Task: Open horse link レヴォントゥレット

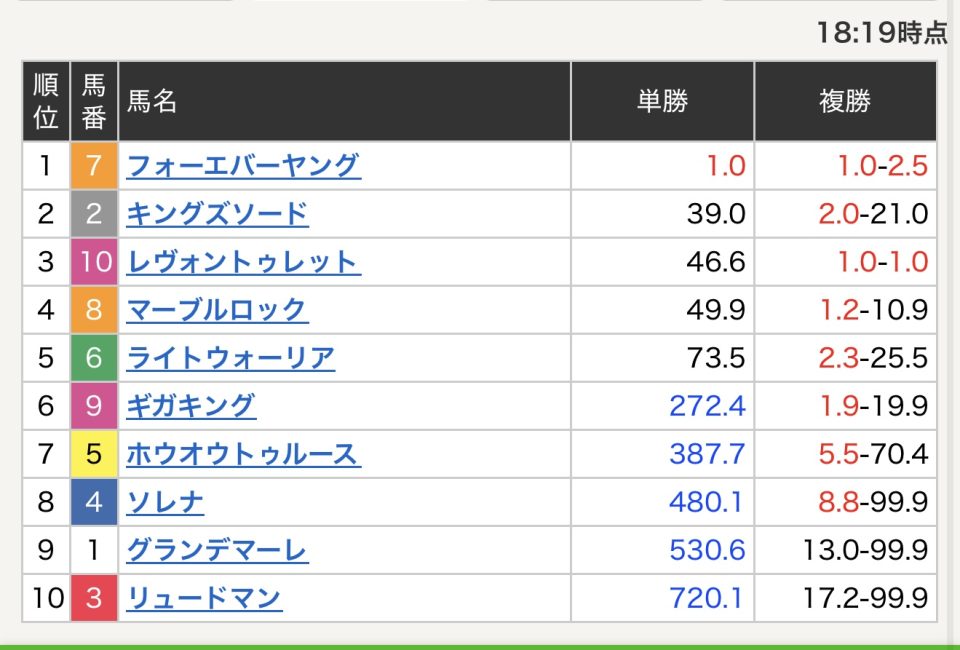Action: (x=243, y=262)
